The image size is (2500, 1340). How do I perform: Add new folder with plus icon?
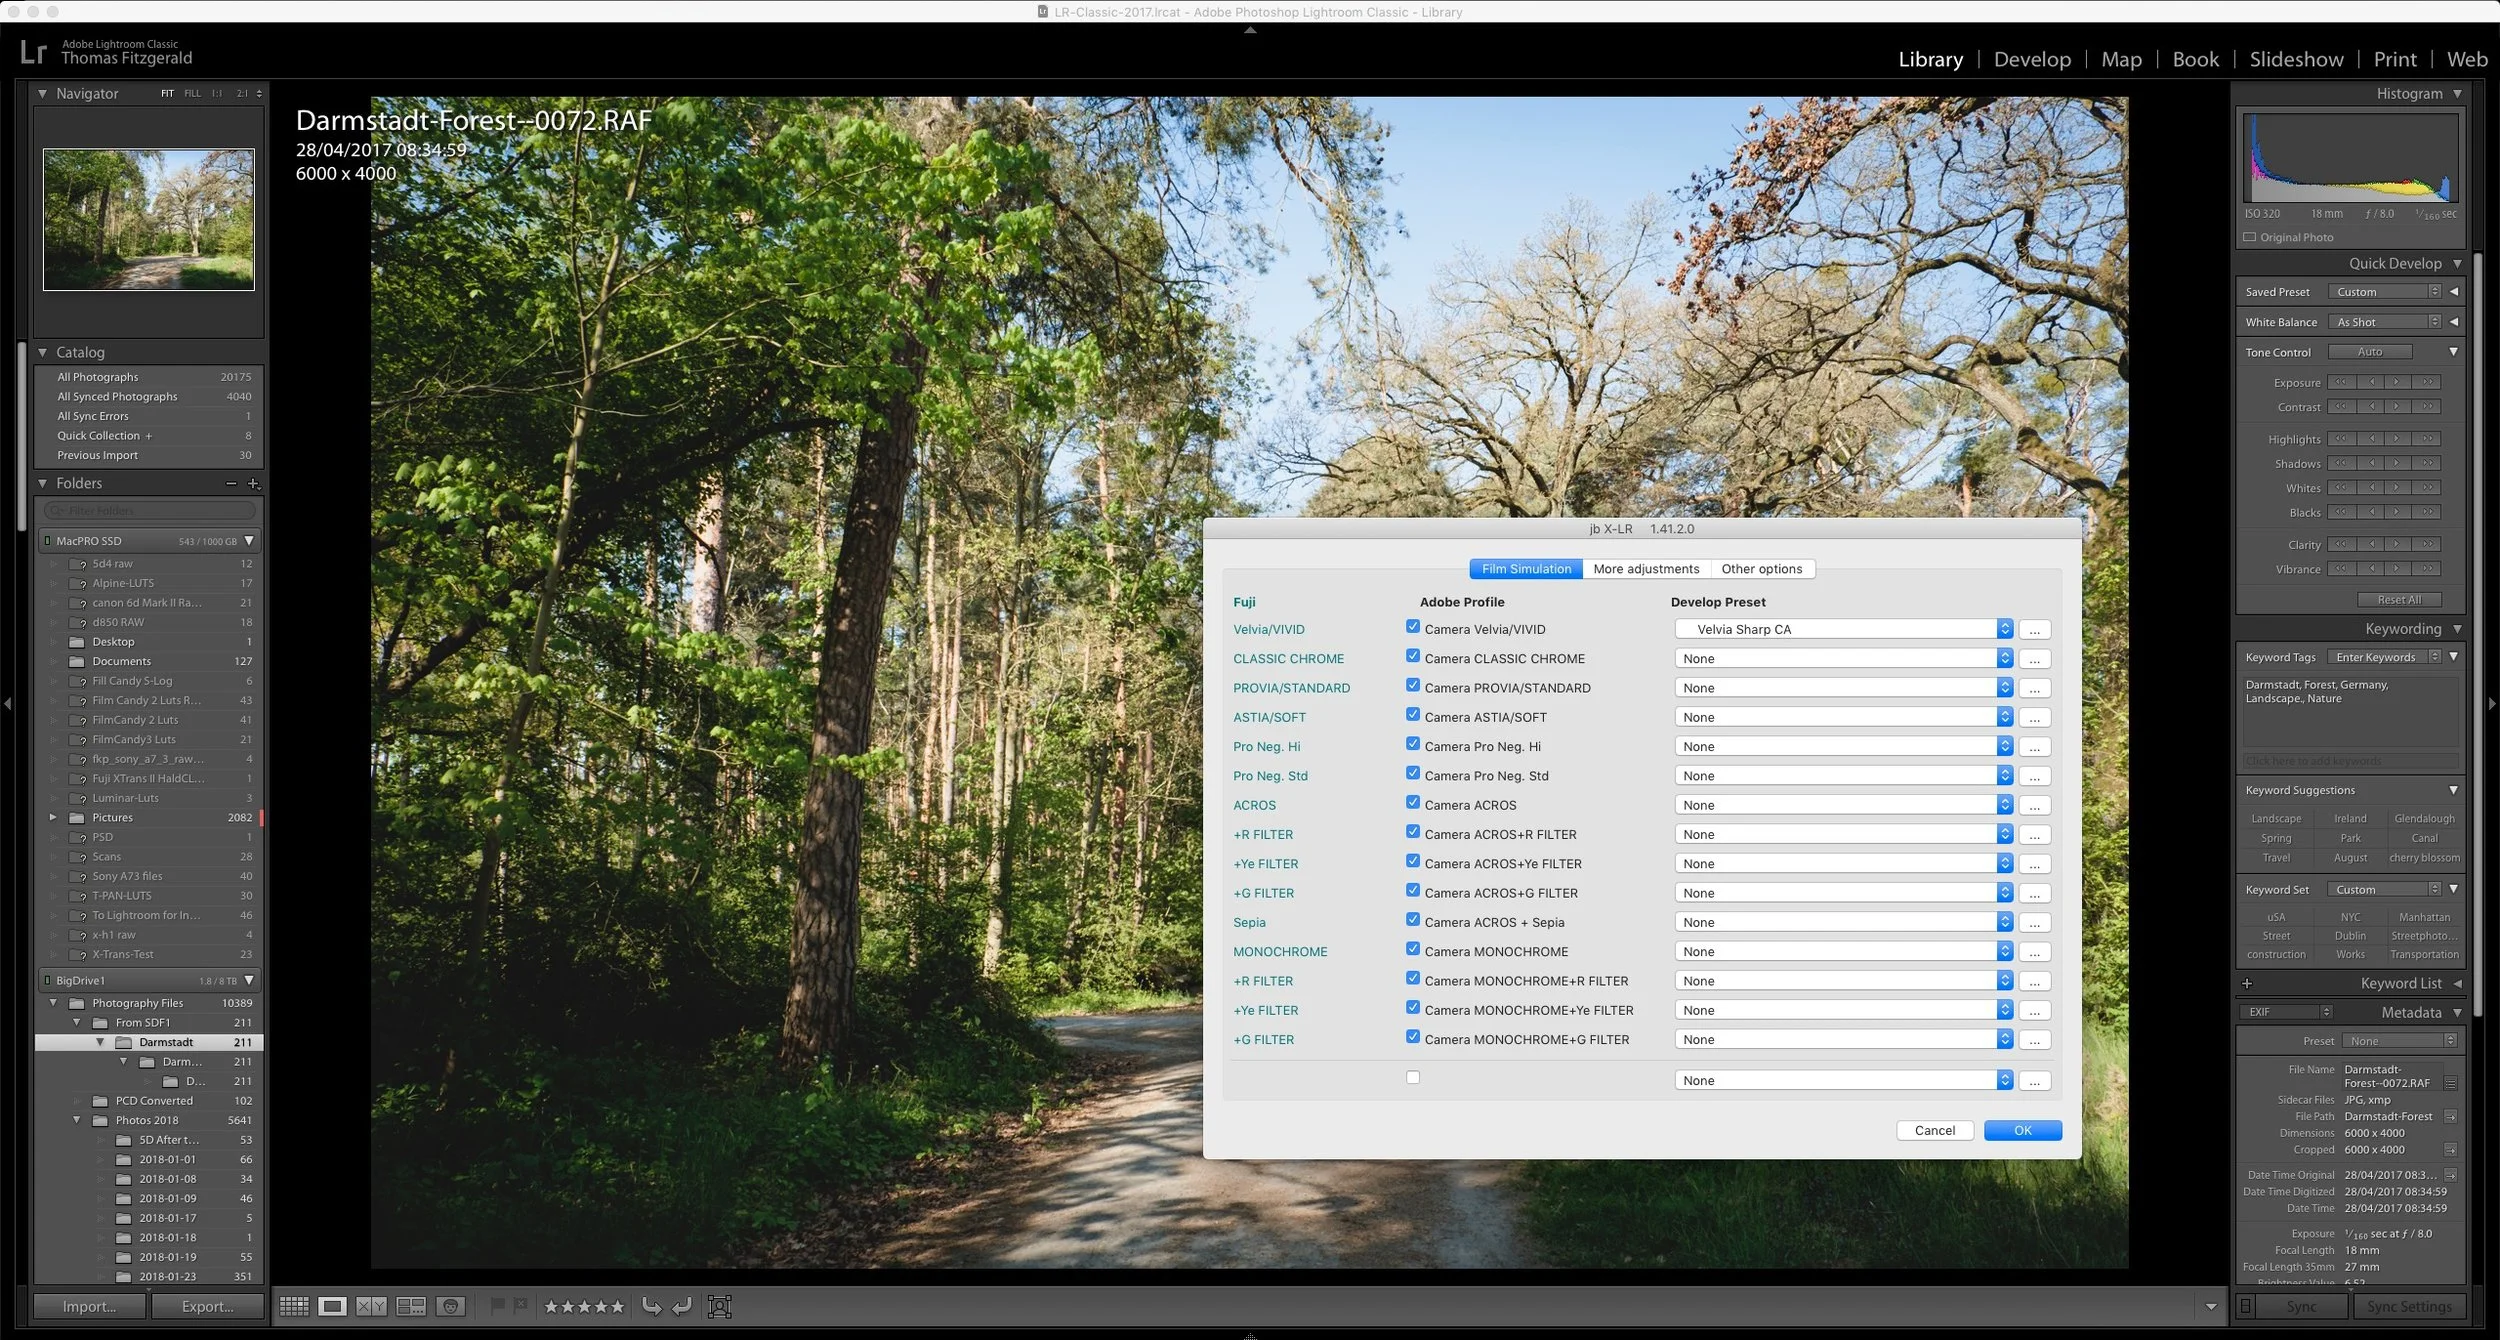(253, 484)
